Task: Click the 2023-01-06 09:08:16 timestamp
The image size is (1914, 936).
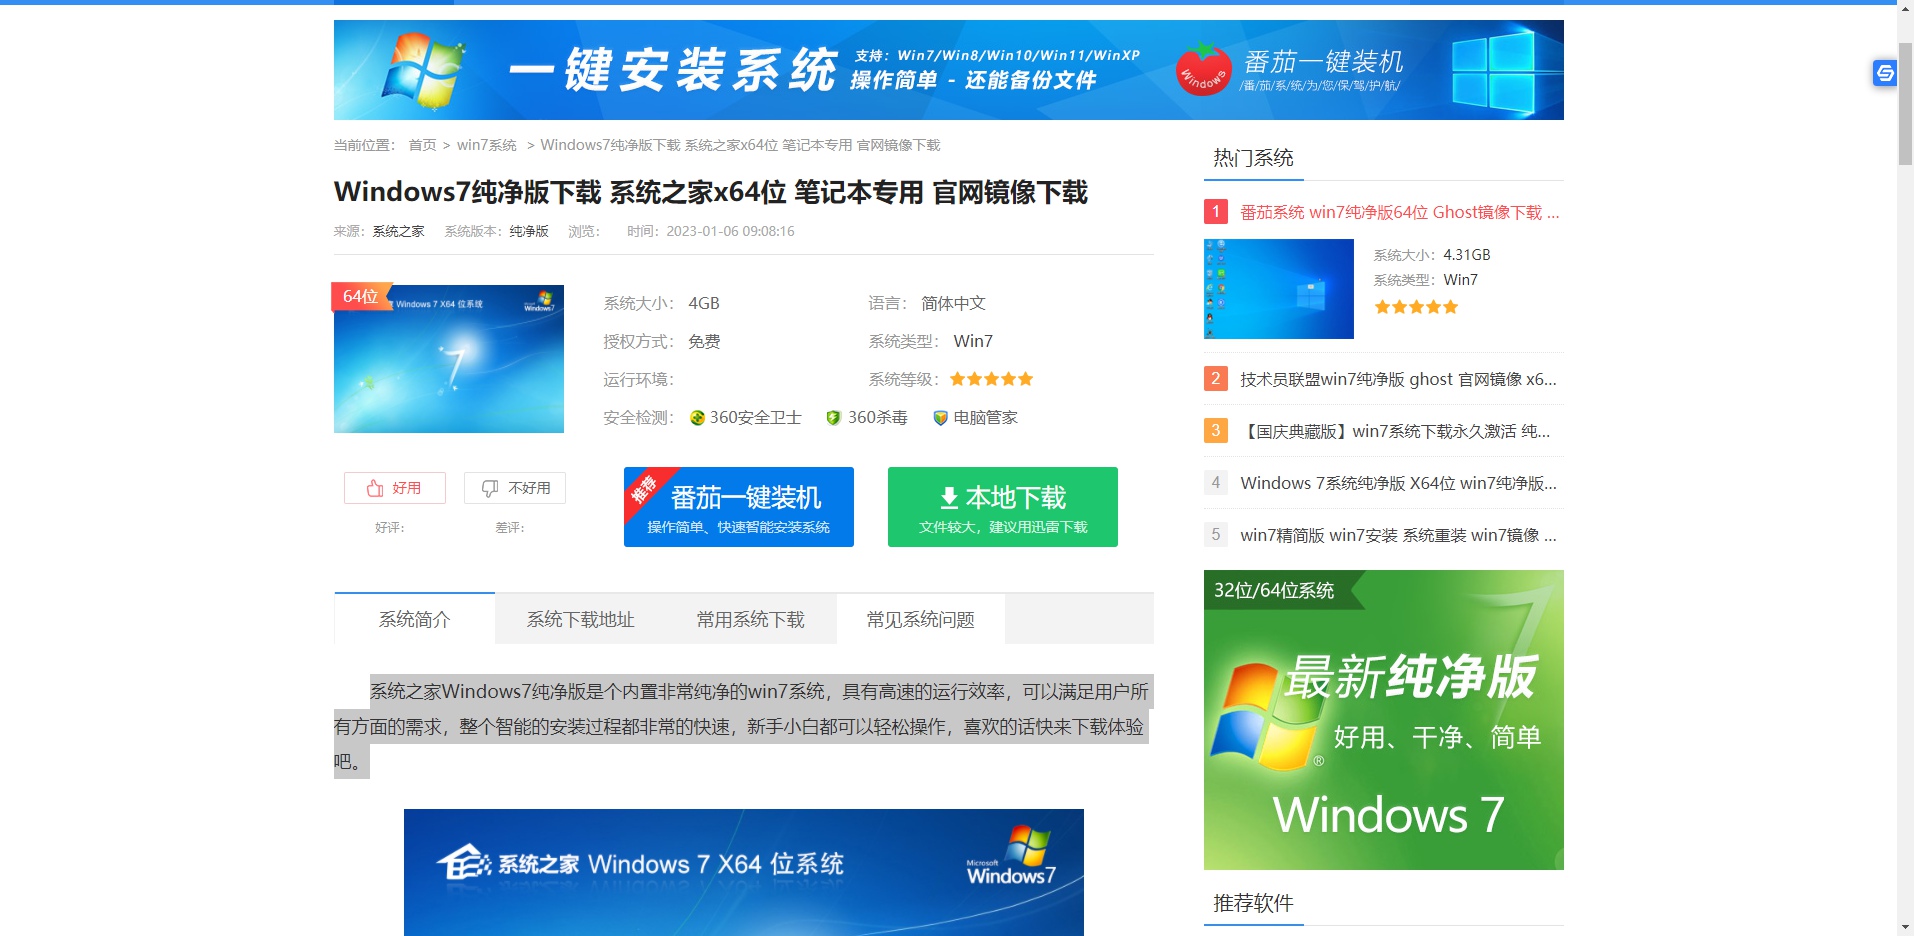Action: [x=730, y=231]
